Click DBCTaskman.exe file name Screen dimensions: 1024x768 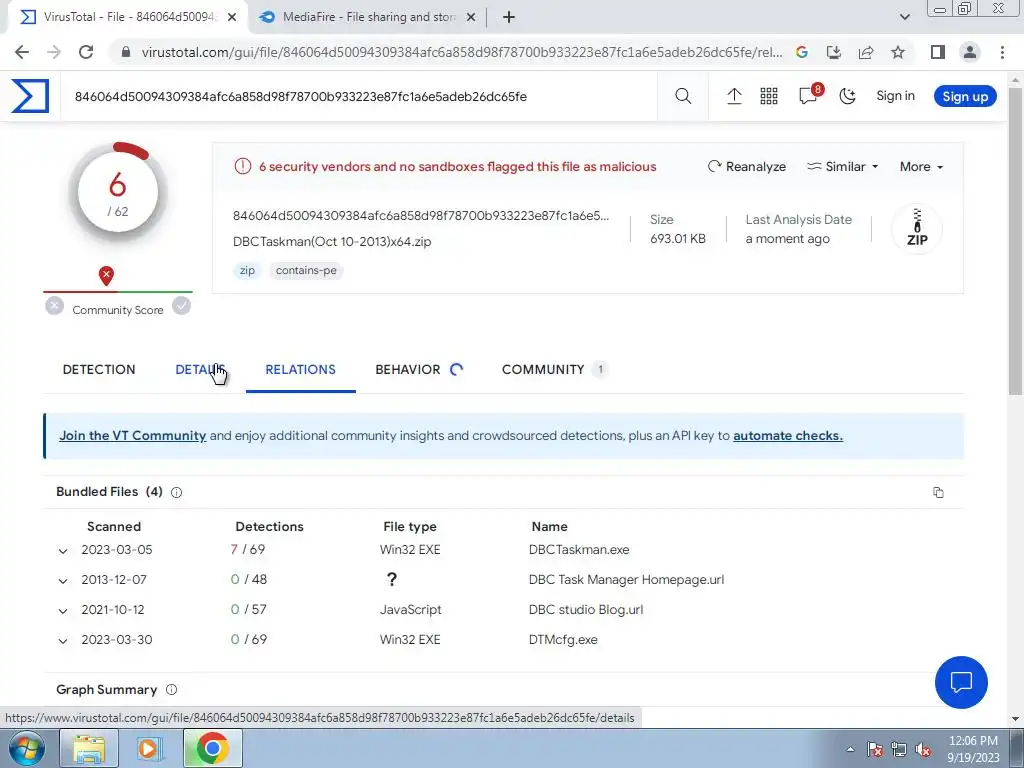pyautogui.click(x=579, y=550)
